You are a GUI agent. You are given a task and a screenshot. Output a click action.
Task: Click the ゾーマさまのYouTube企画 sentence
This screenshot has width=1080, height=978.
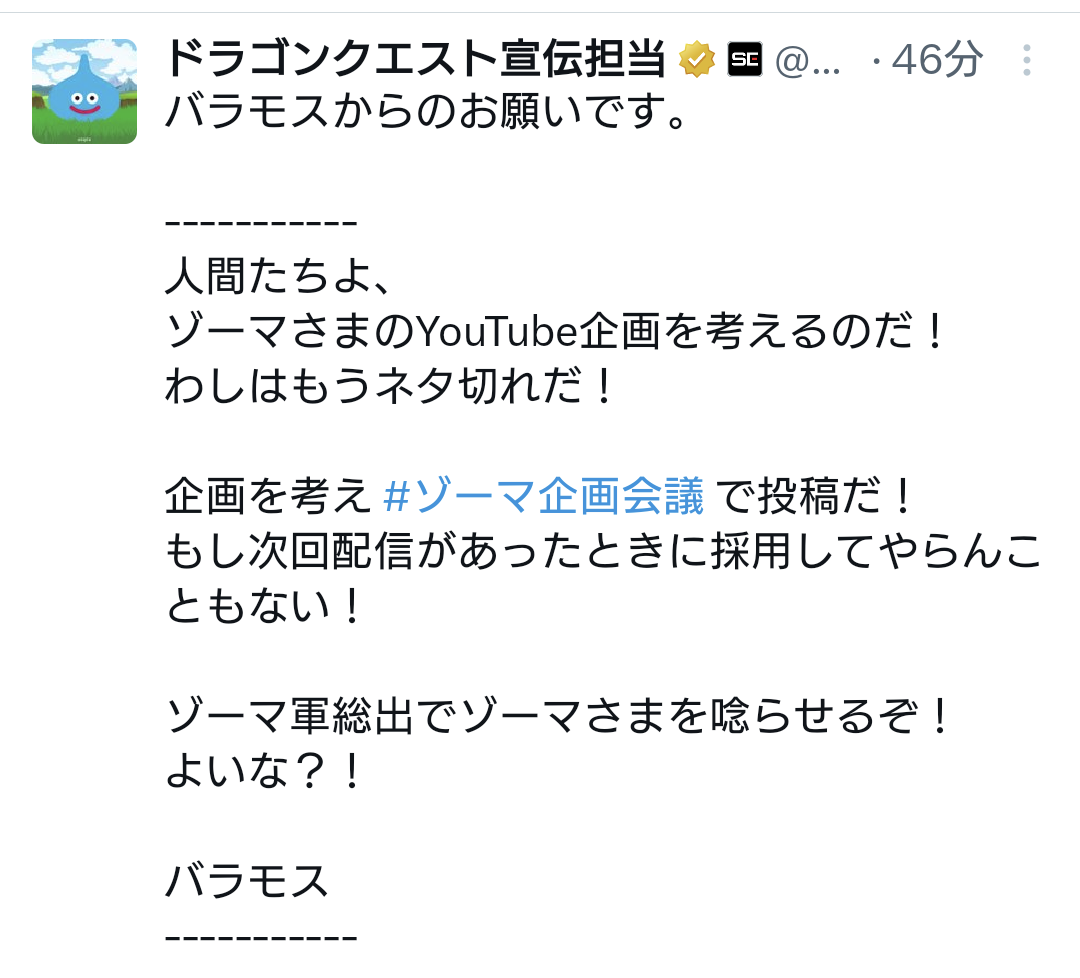pos(555,331)
